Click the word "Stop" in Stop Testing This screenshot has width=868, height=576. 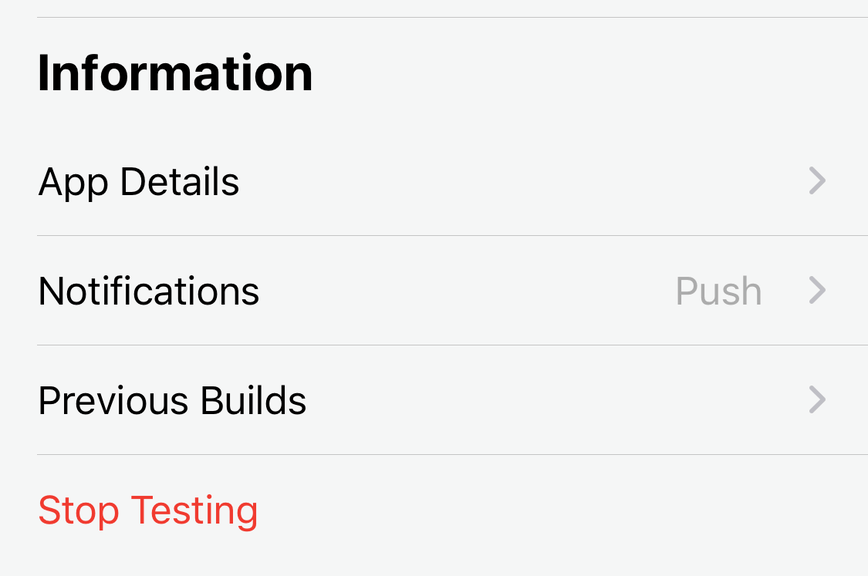point(78,510)
